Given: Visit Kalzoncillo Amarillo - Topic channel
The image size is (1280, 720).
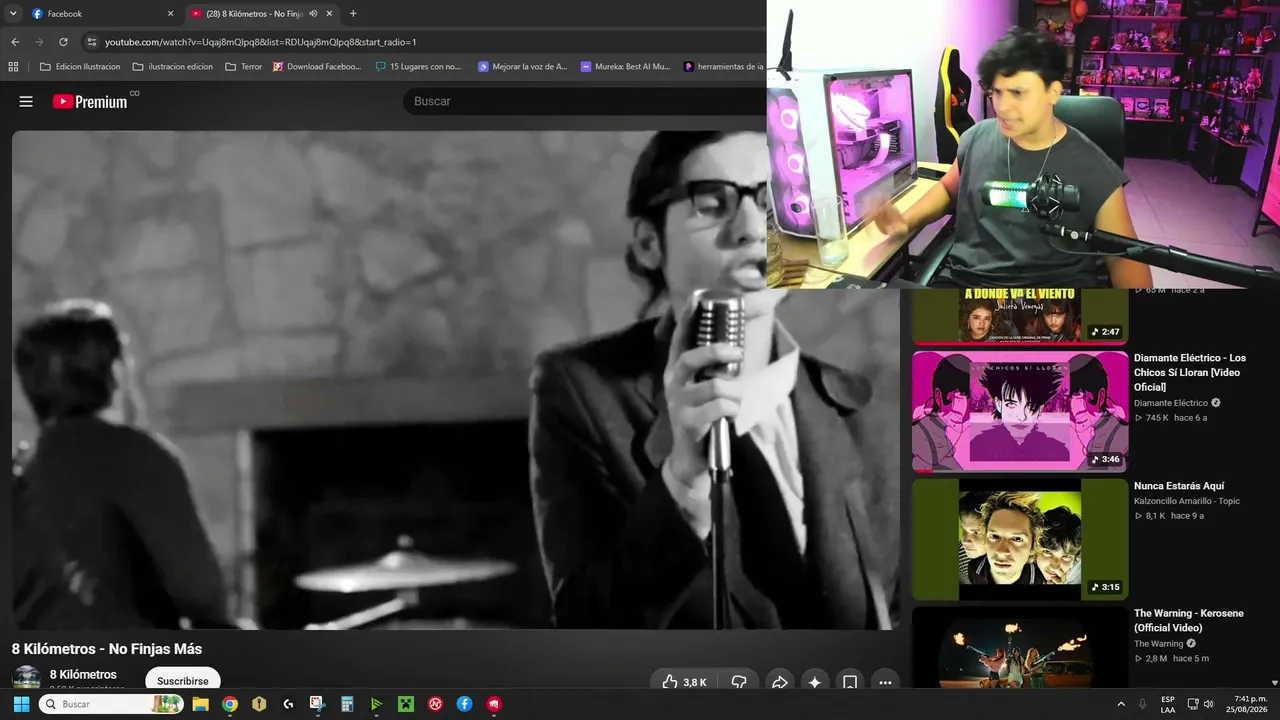Looking at the screenshot, I should pos(1187,501).
